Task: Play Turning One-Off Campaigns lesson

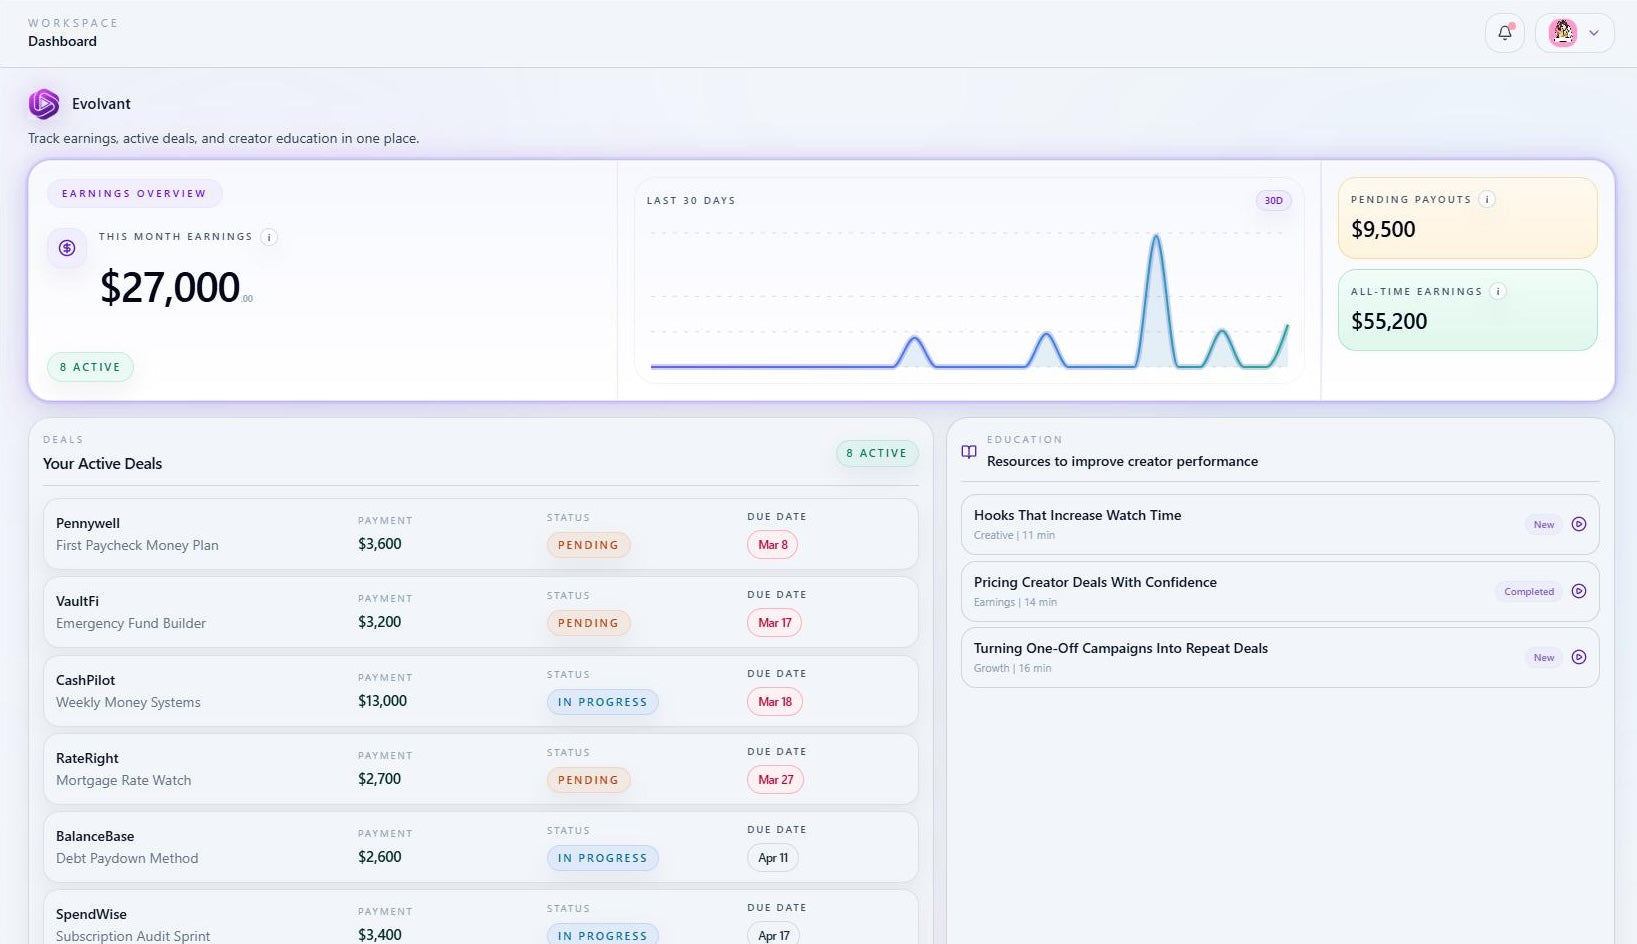Action: click(1579, 657)
